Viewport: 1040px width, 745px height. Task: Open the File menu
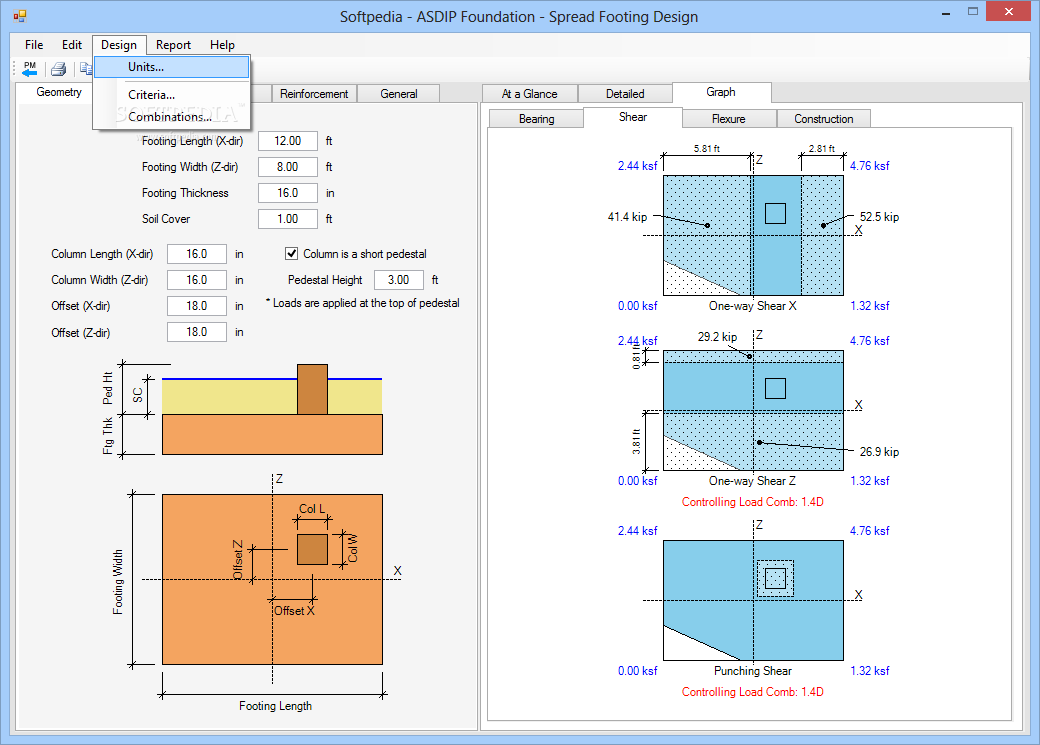(x=34, y=44)
